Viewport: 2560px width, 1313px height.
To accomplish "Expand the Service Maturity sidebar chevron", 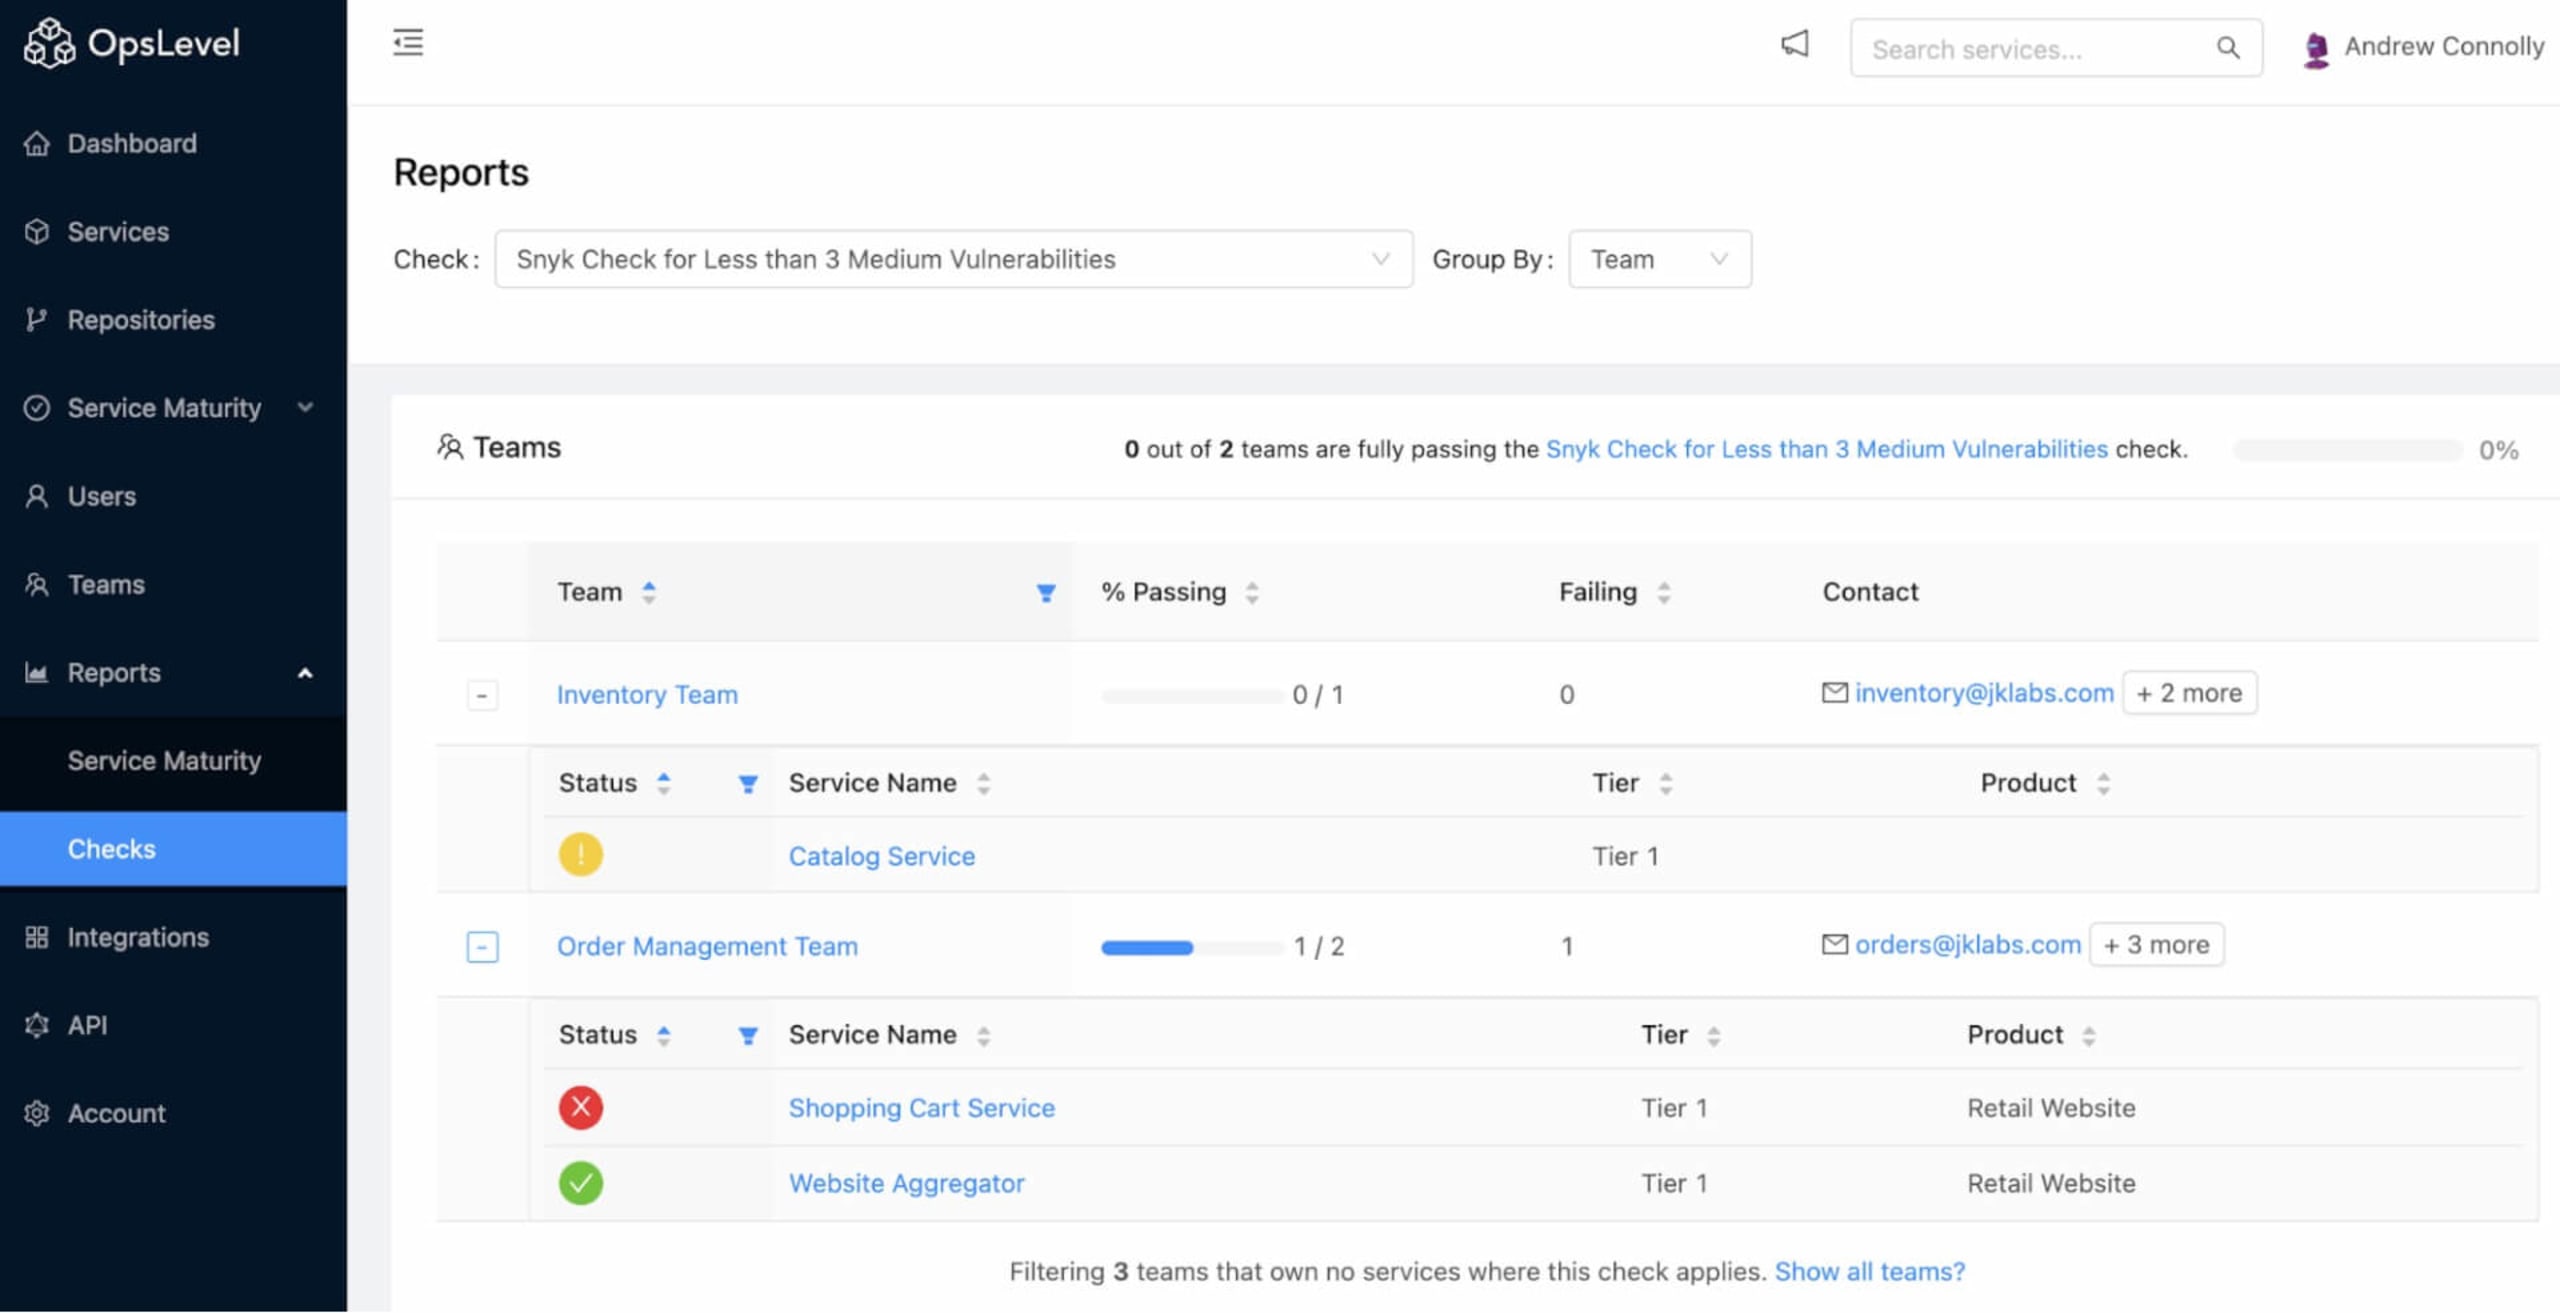I will [306, 407].
